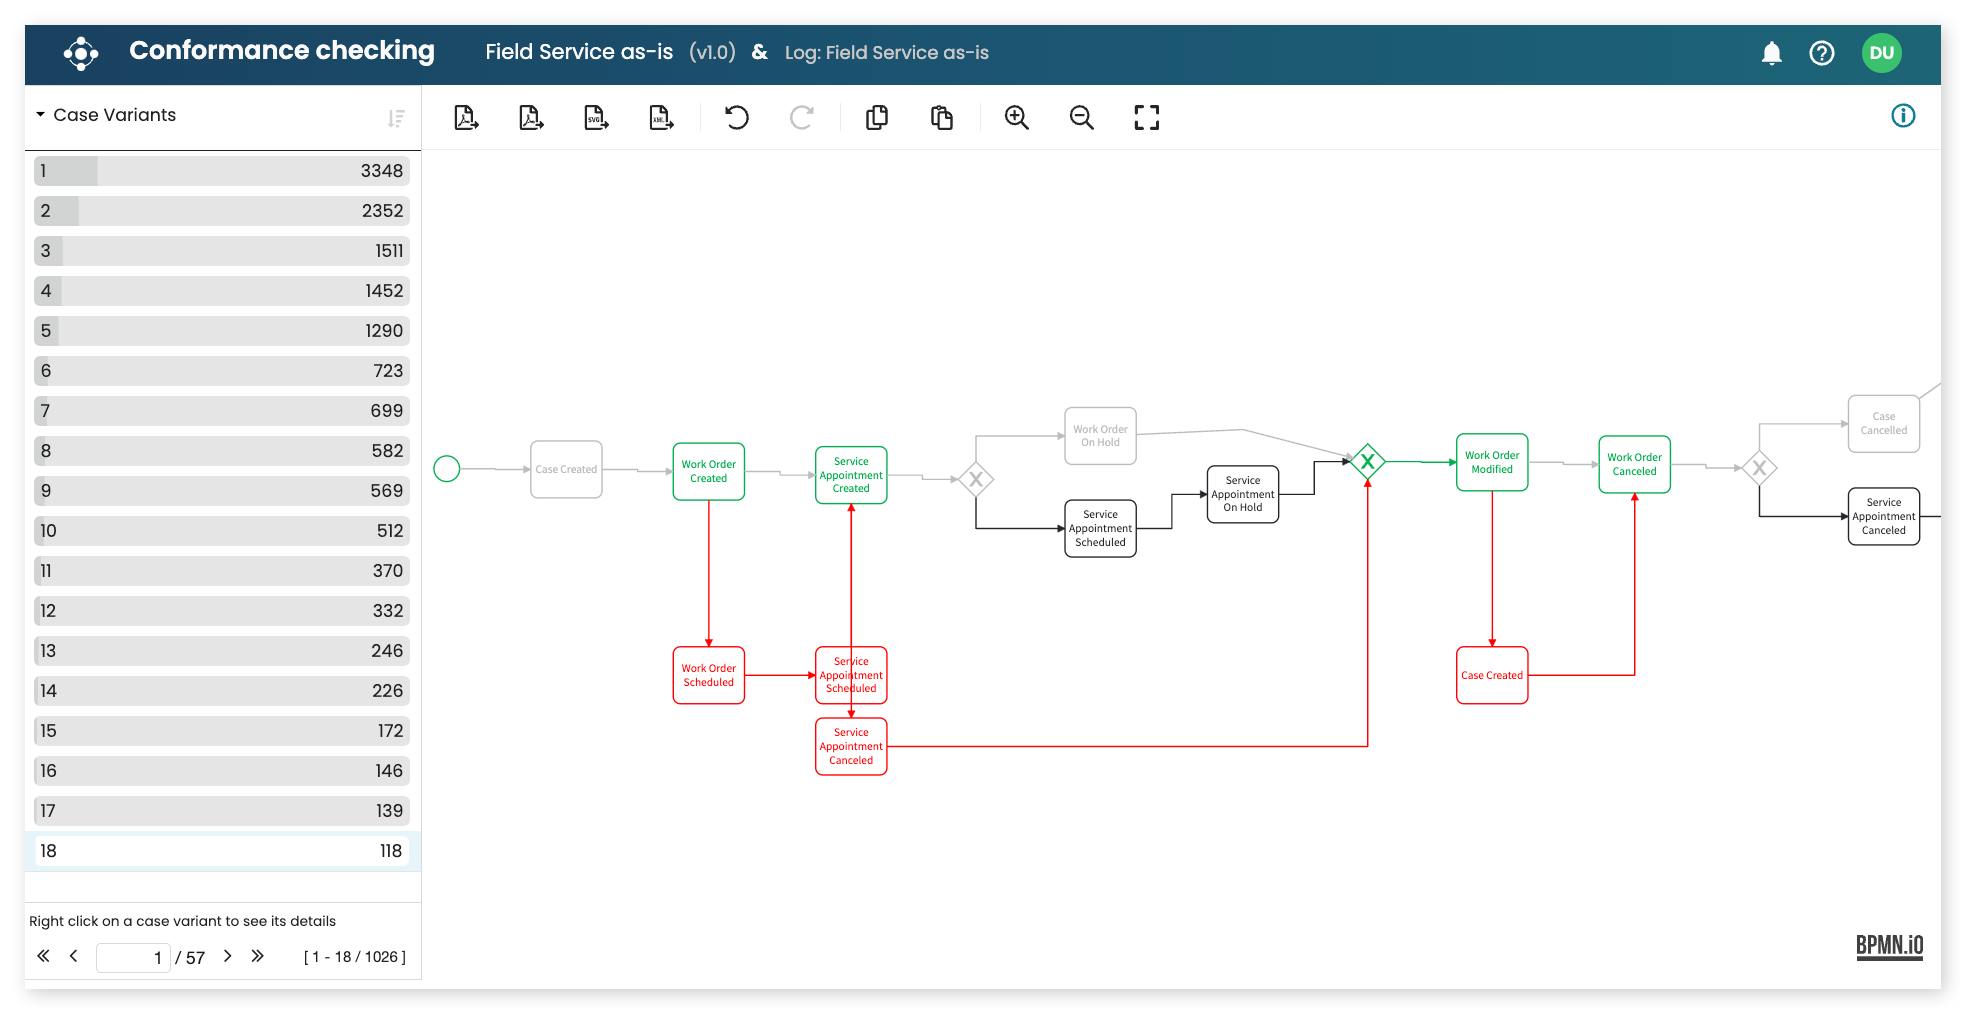Viewport: 1966px width, 1014px height.
Task: Go to the next page of variants
Action: point(227,956)
